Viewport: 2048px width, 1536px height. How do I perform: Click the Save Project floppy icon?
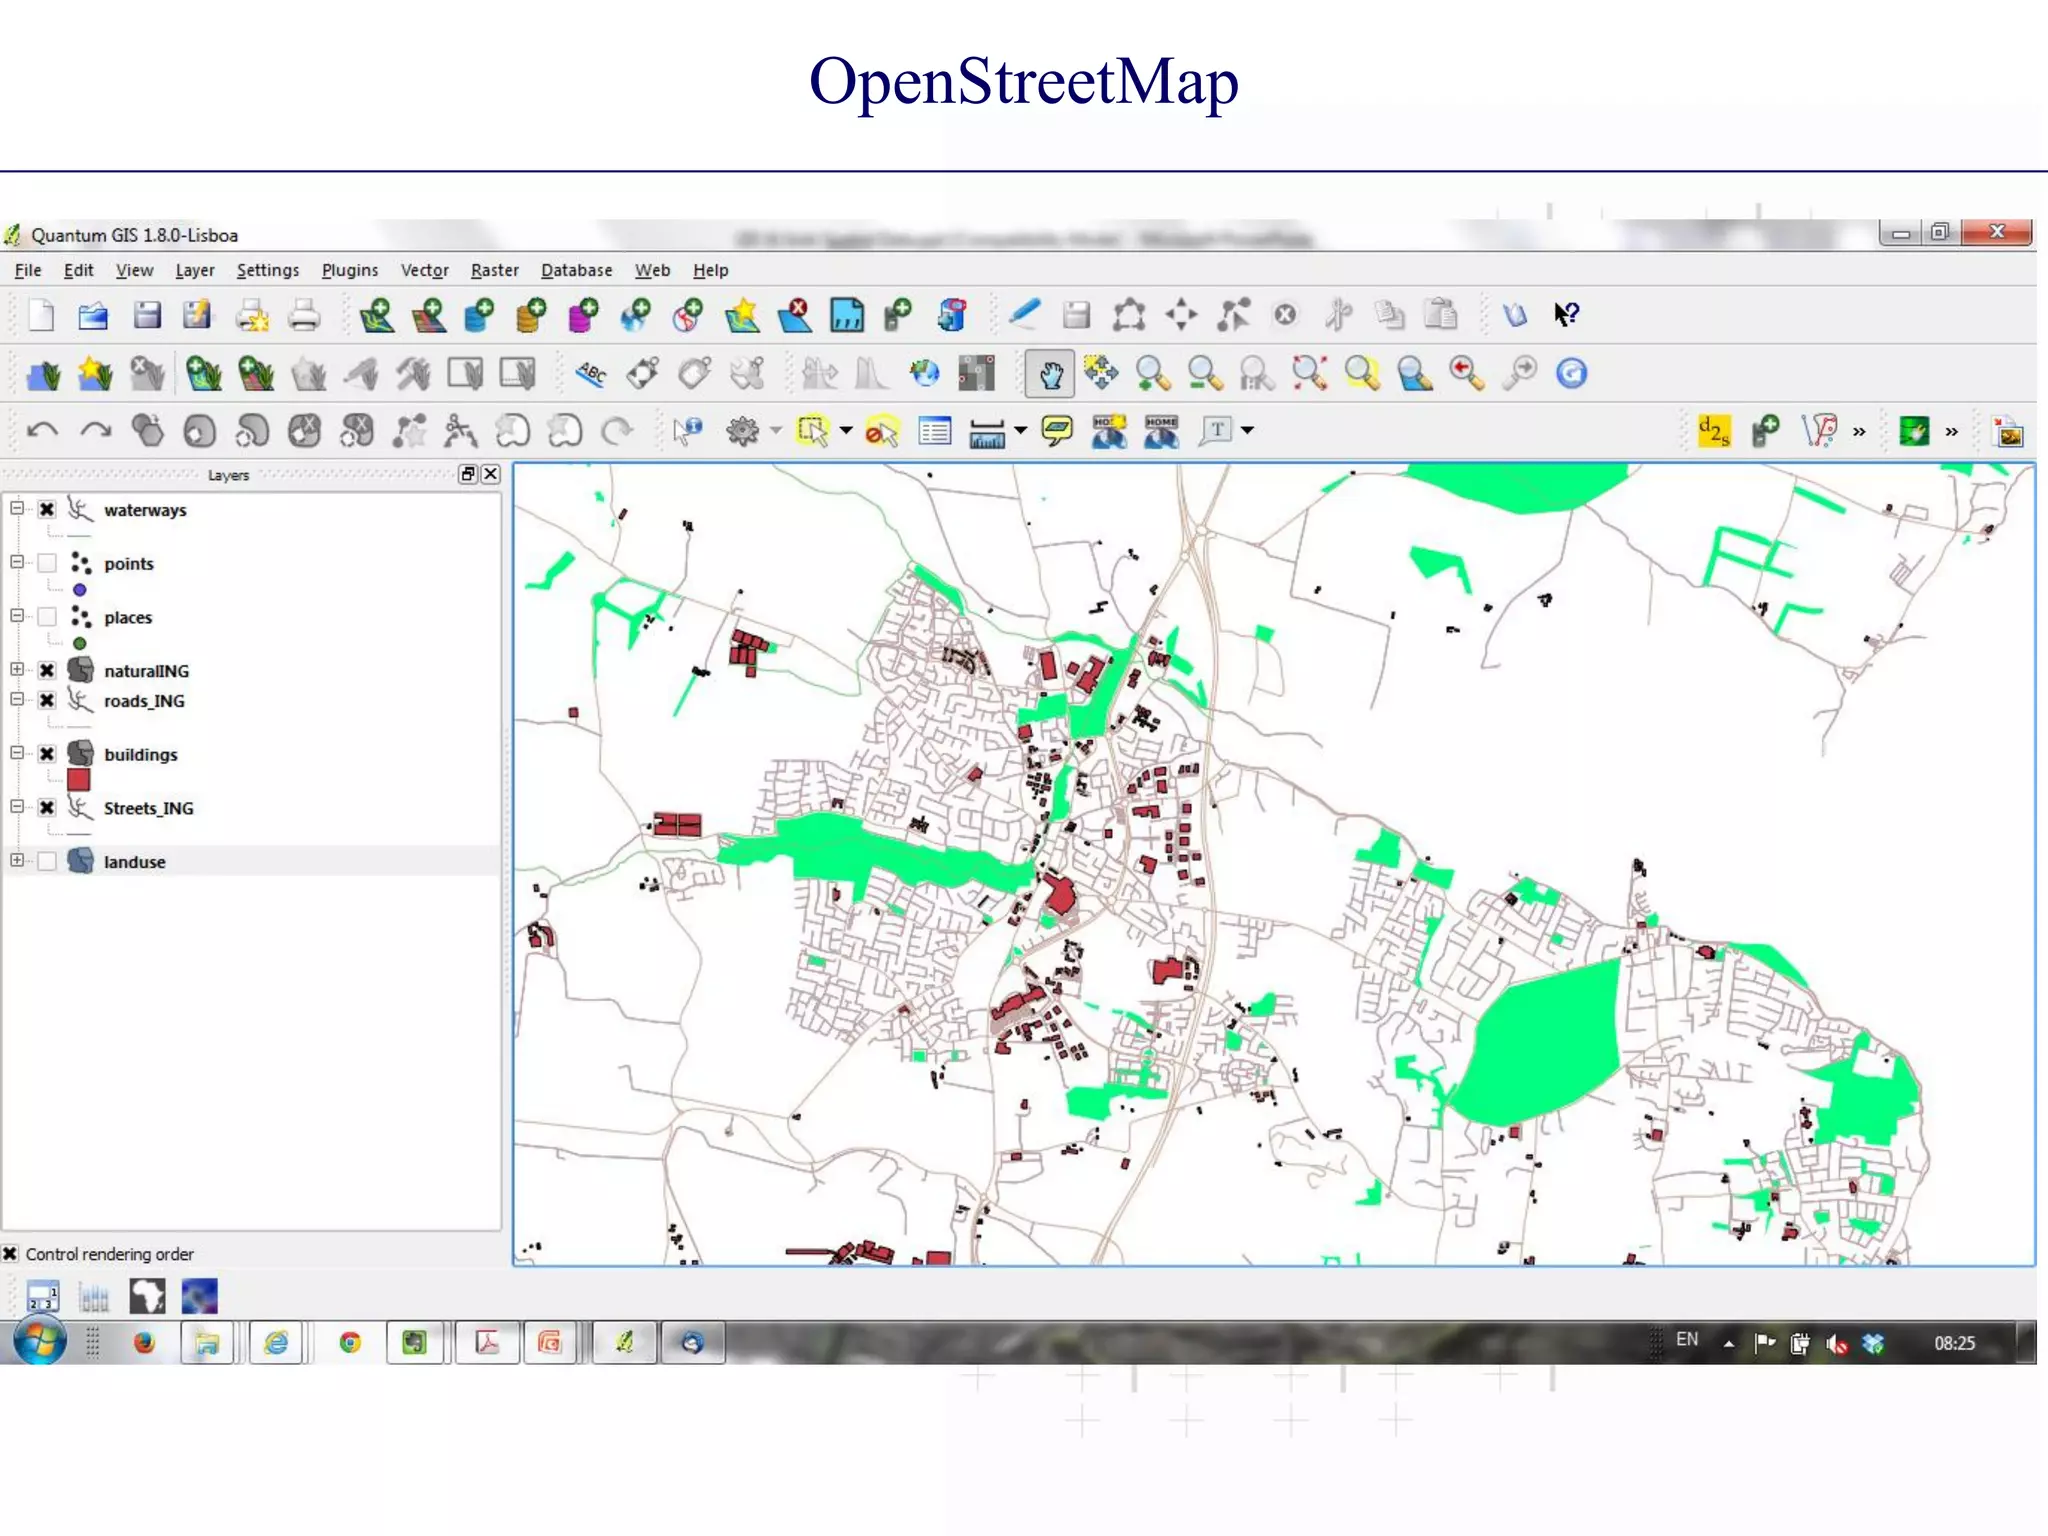point(146,316)
